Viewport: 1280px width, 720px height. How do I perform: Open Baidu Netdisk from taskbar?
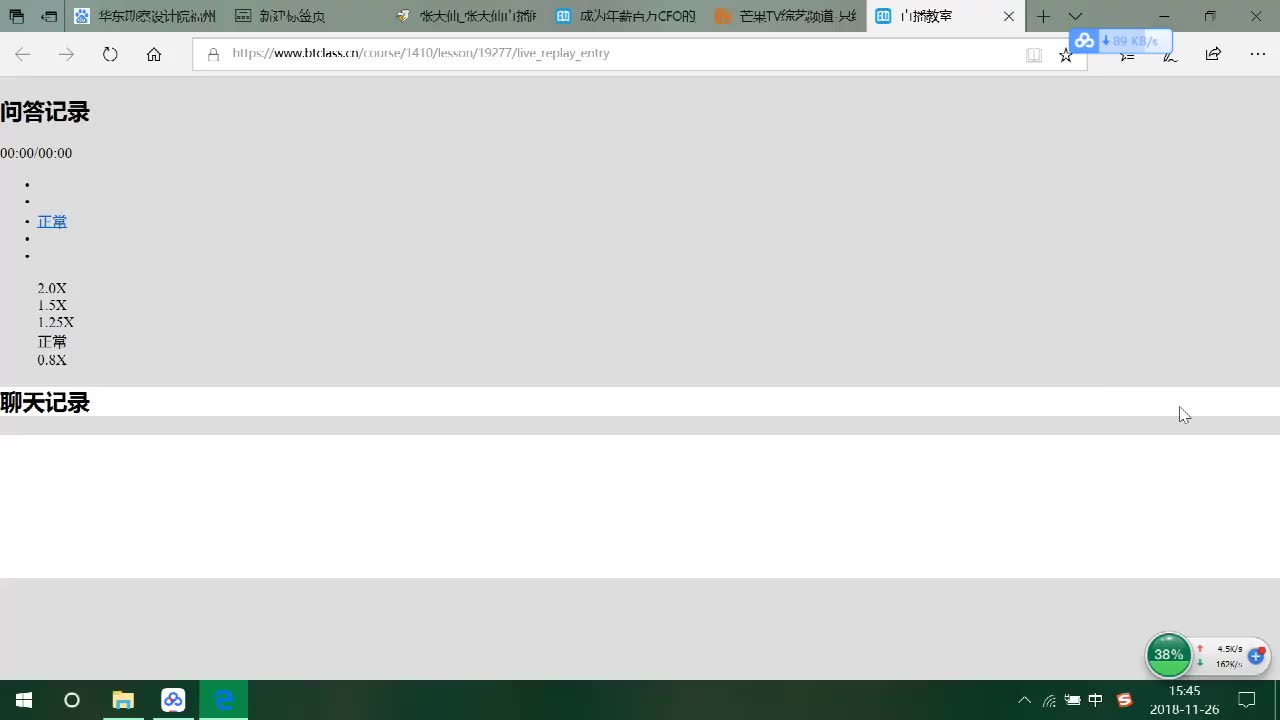(x=174, y=700)
